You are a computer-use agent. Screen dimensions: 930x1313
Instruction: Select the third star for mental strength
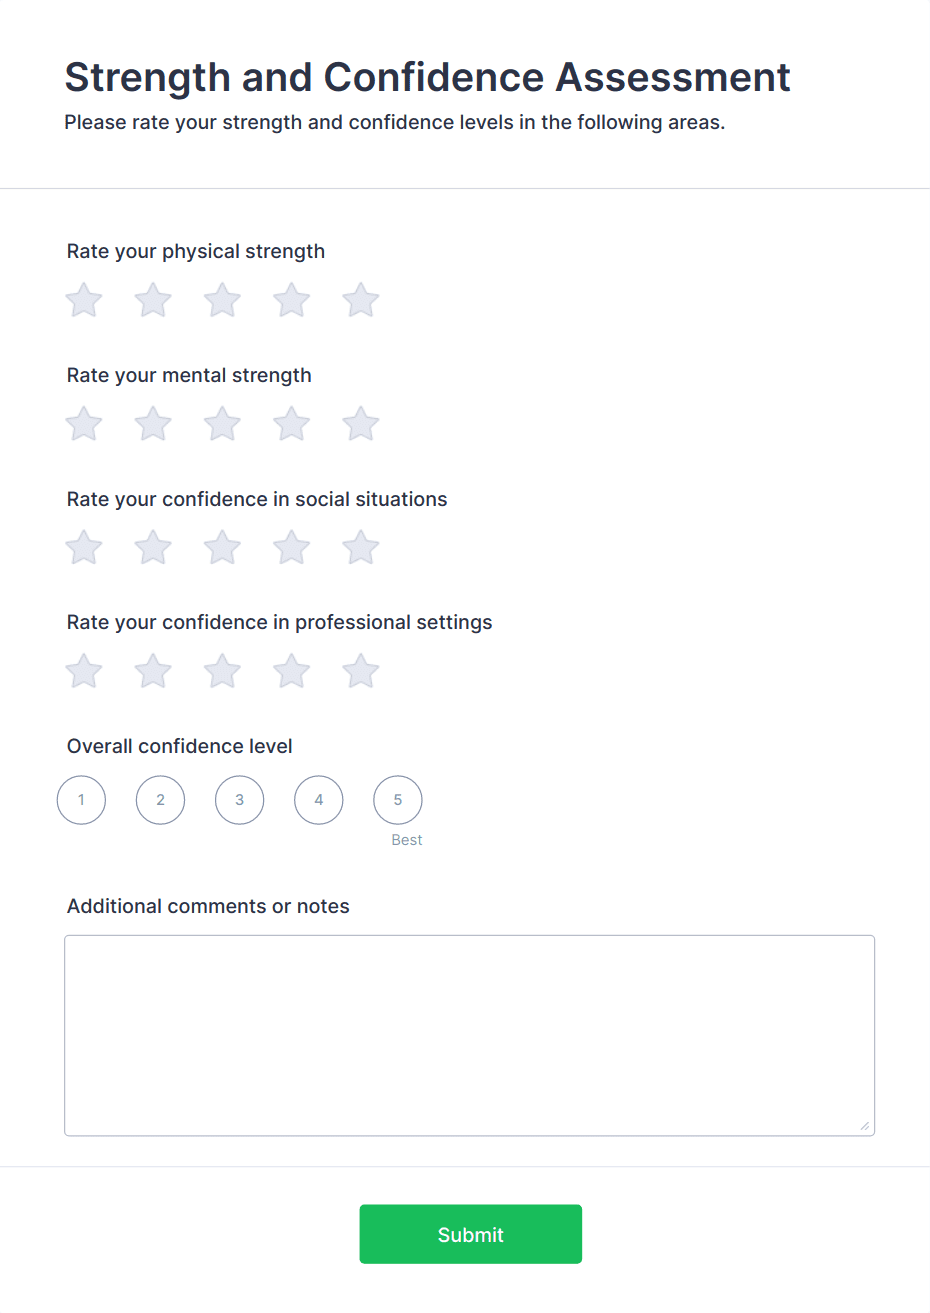222,423
